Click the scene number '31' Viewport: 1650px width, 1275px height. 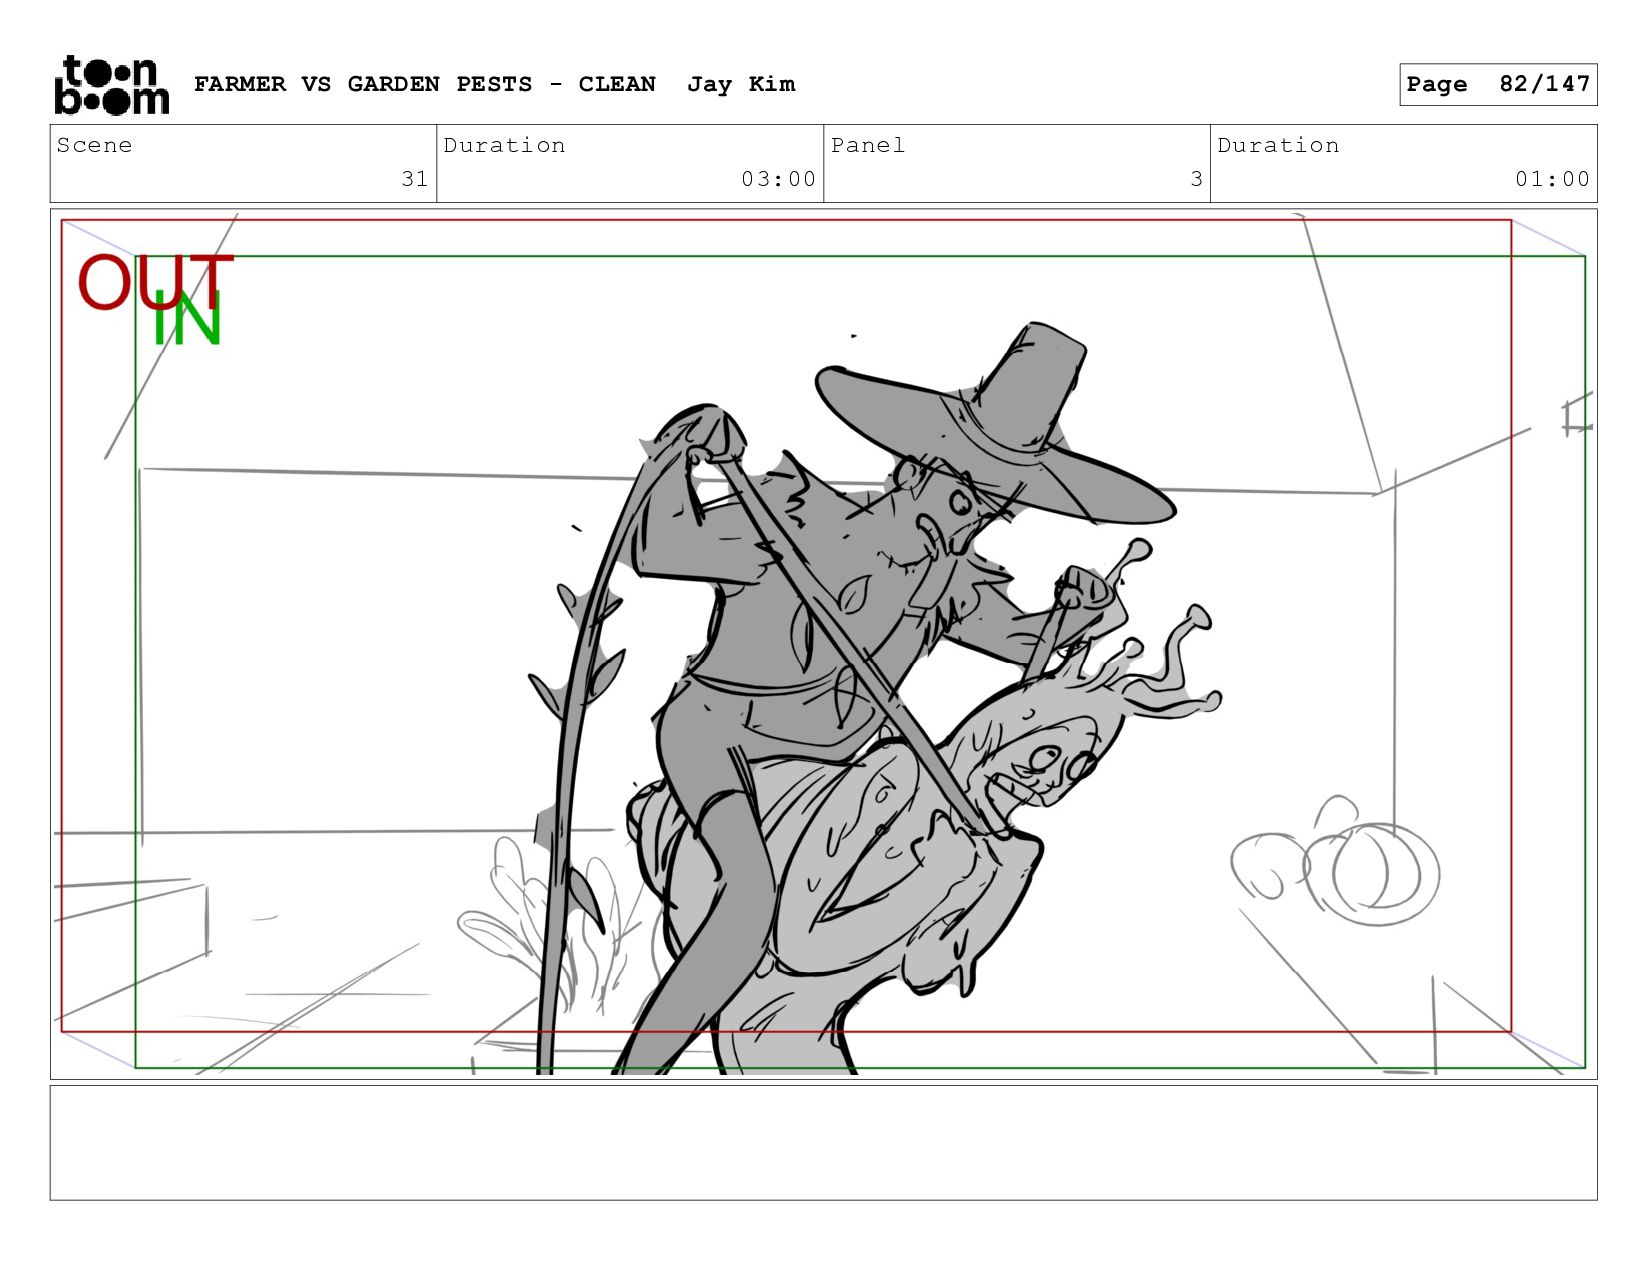tap(415, 179)
